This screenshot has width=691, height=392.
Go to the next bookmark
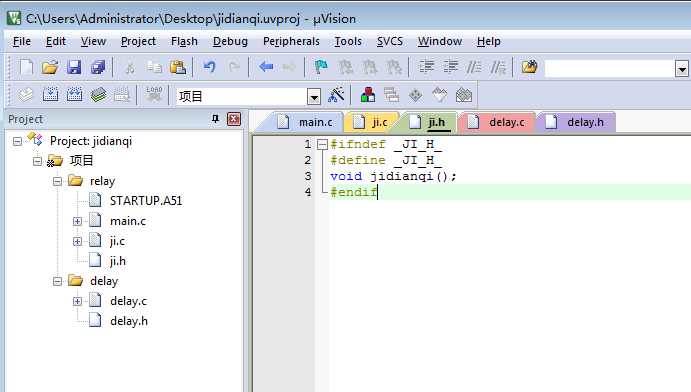(369, 67)
